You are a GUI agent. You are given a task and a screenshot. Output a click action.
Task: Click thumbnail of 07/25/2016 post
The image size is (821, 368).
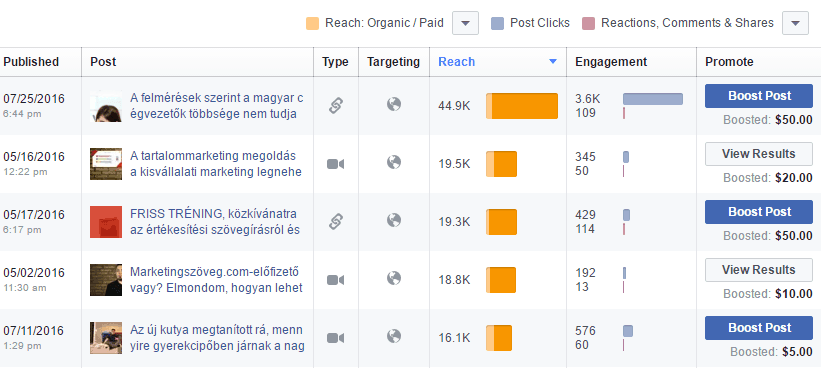click(106, 106)
